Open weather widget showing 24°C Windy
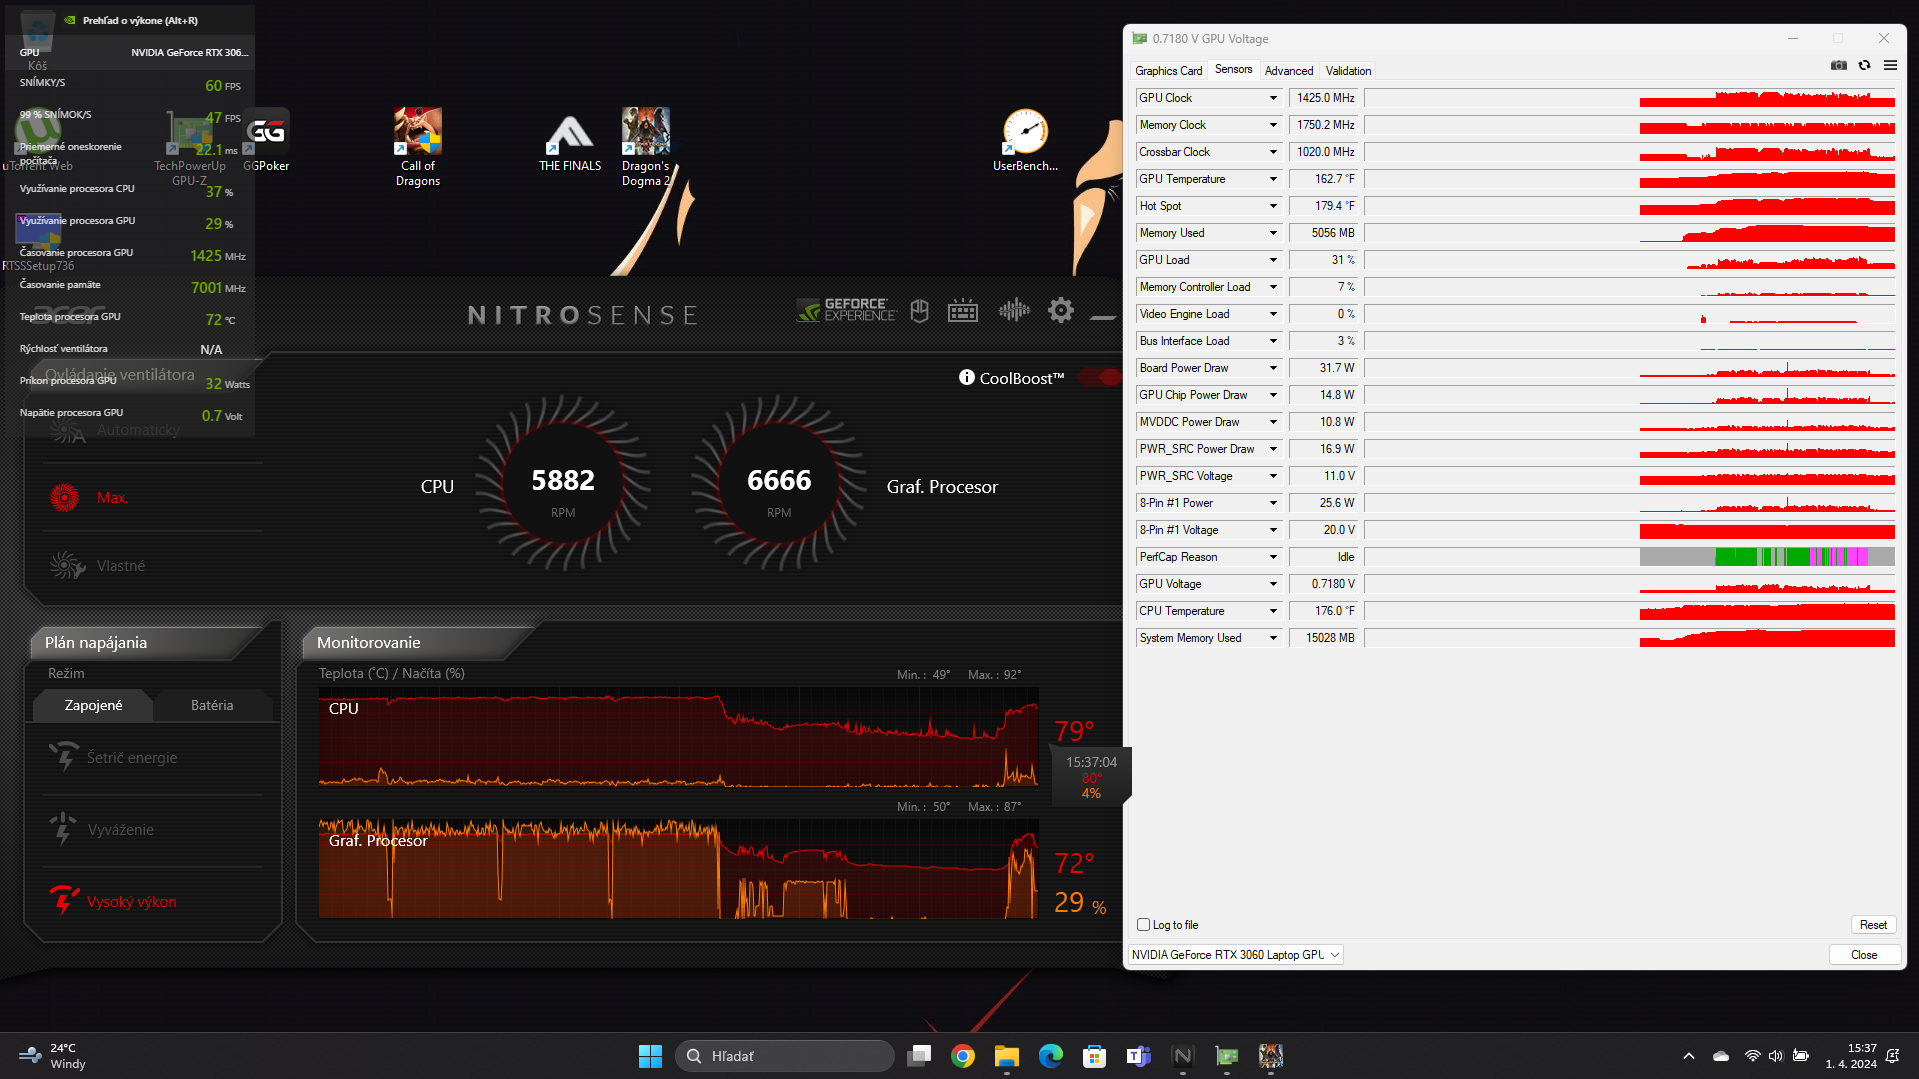 (x=53, y=1056)
